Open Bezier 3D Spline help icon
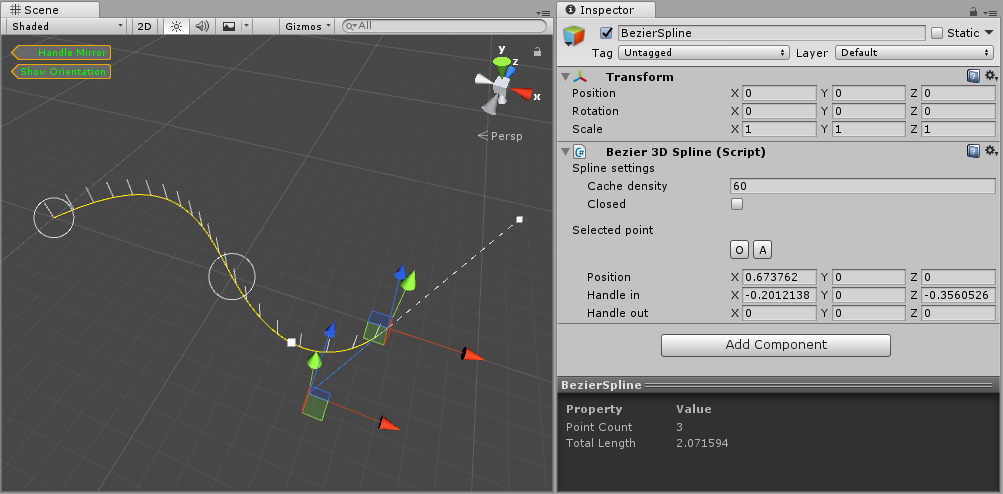Viewport: 1003px width, 494px height. [973, 151]
